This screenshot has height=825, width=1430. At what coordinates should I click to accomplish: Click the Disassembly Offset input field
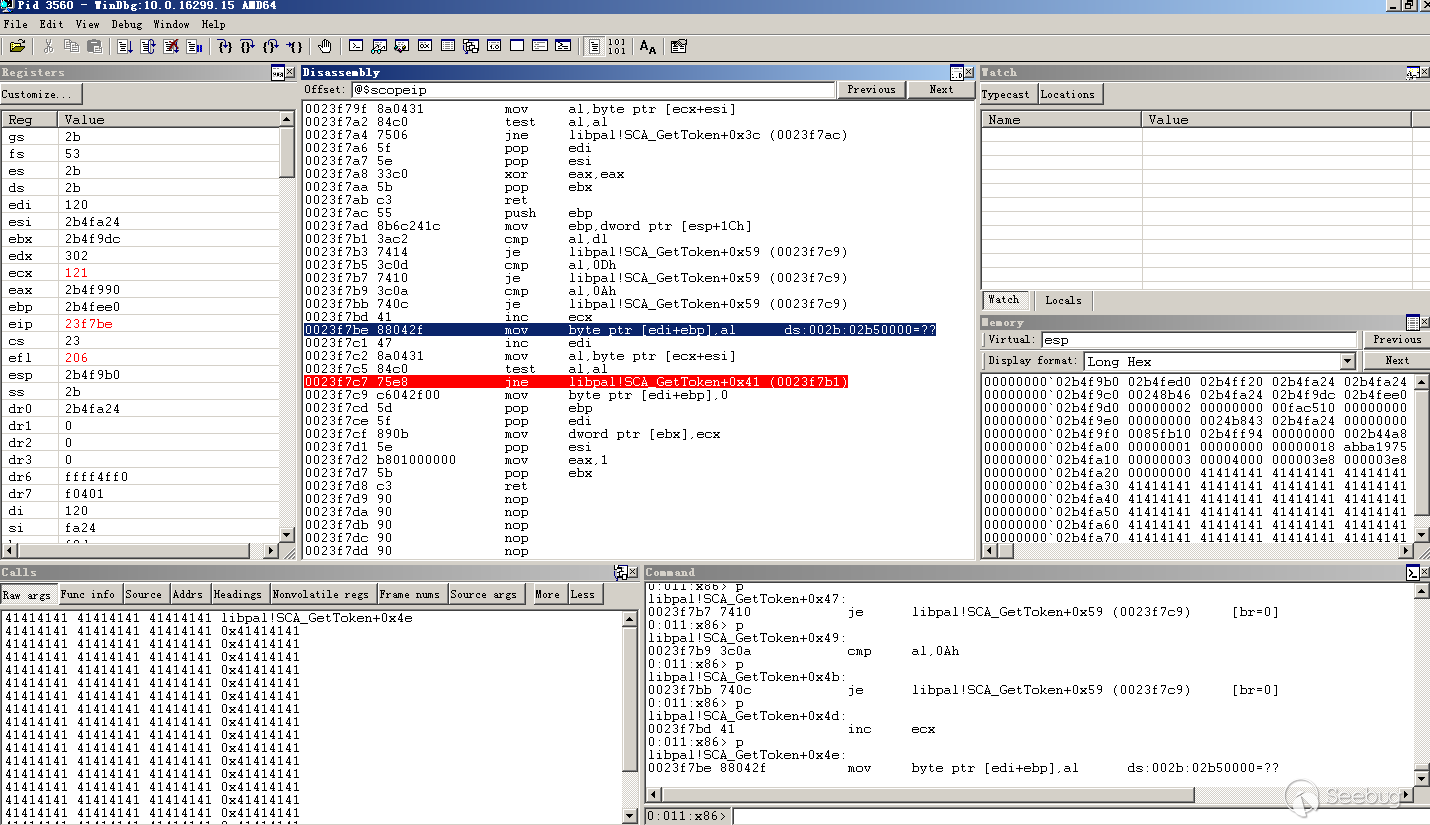592,90
